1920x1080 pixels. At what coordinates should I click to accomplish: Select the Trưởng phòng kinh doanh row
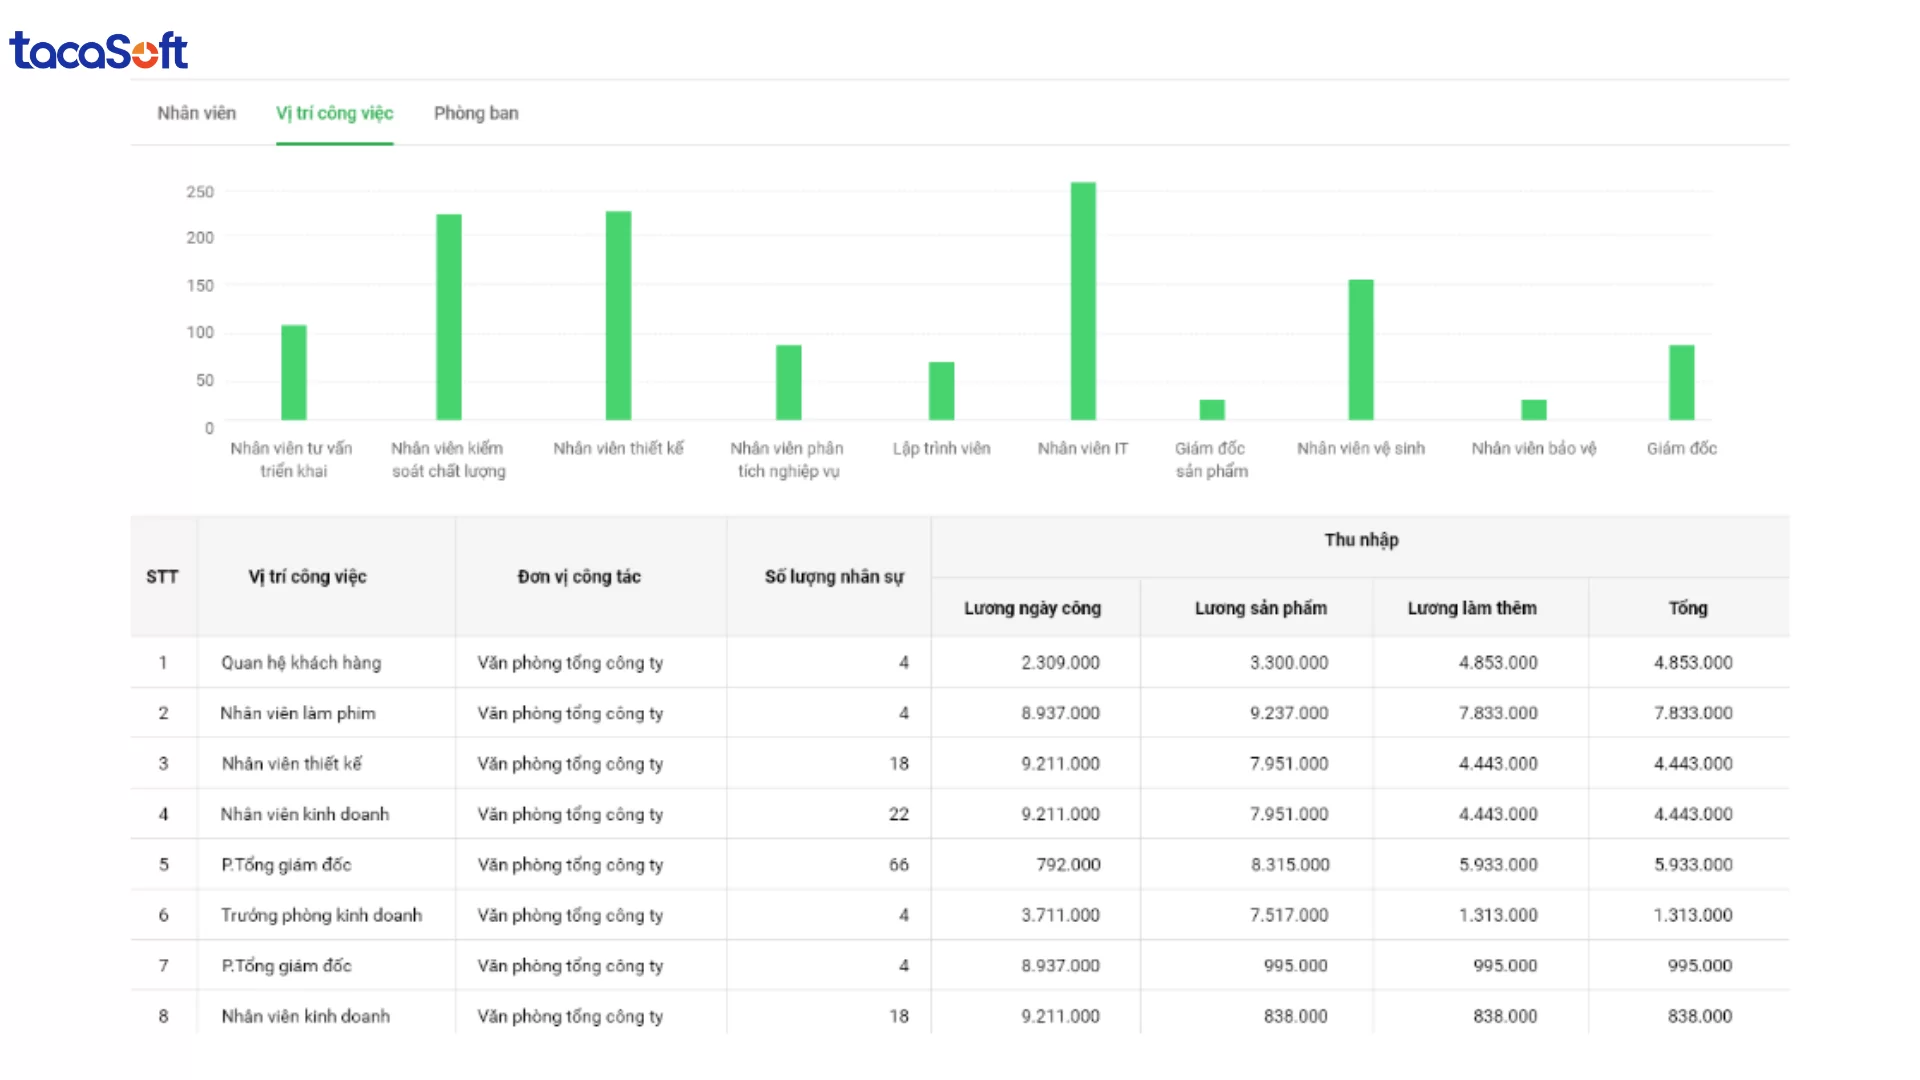point(321,915)
